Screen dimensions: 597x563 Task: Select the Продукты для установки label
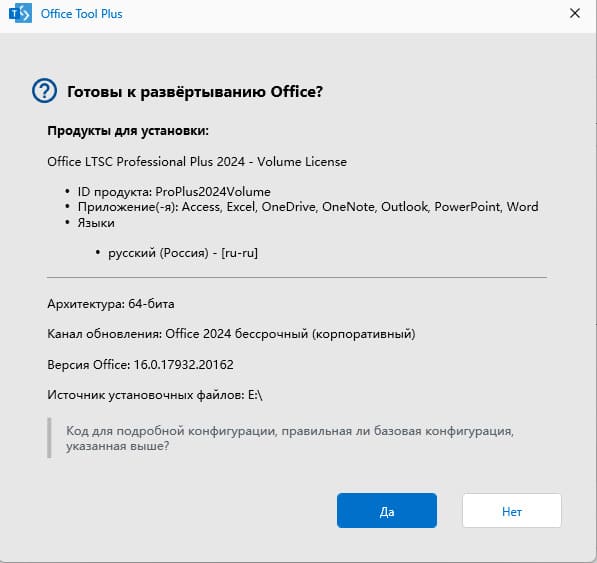(x=128, y=131)
